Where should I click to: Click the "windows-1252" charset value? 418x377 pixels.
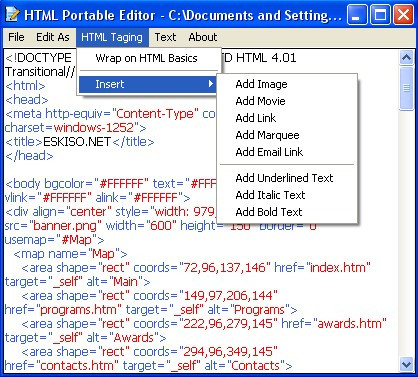(94, 128)
